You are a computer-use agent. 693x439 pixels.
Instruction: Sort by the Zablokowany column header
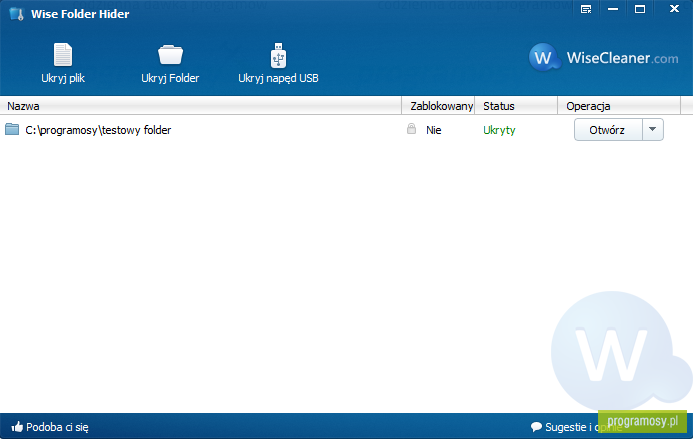pos(438,106)
